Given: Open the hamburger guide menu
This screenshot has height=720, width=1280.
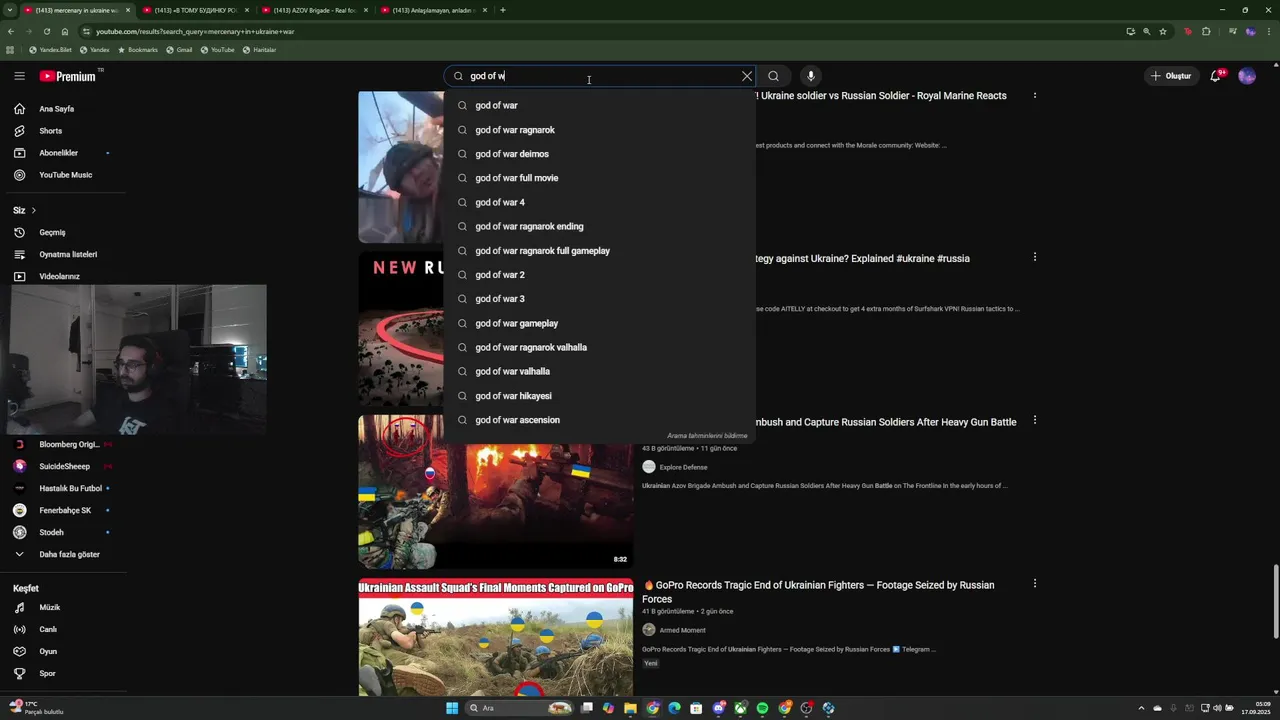Looking at the screenshot, I should [19, 76].
